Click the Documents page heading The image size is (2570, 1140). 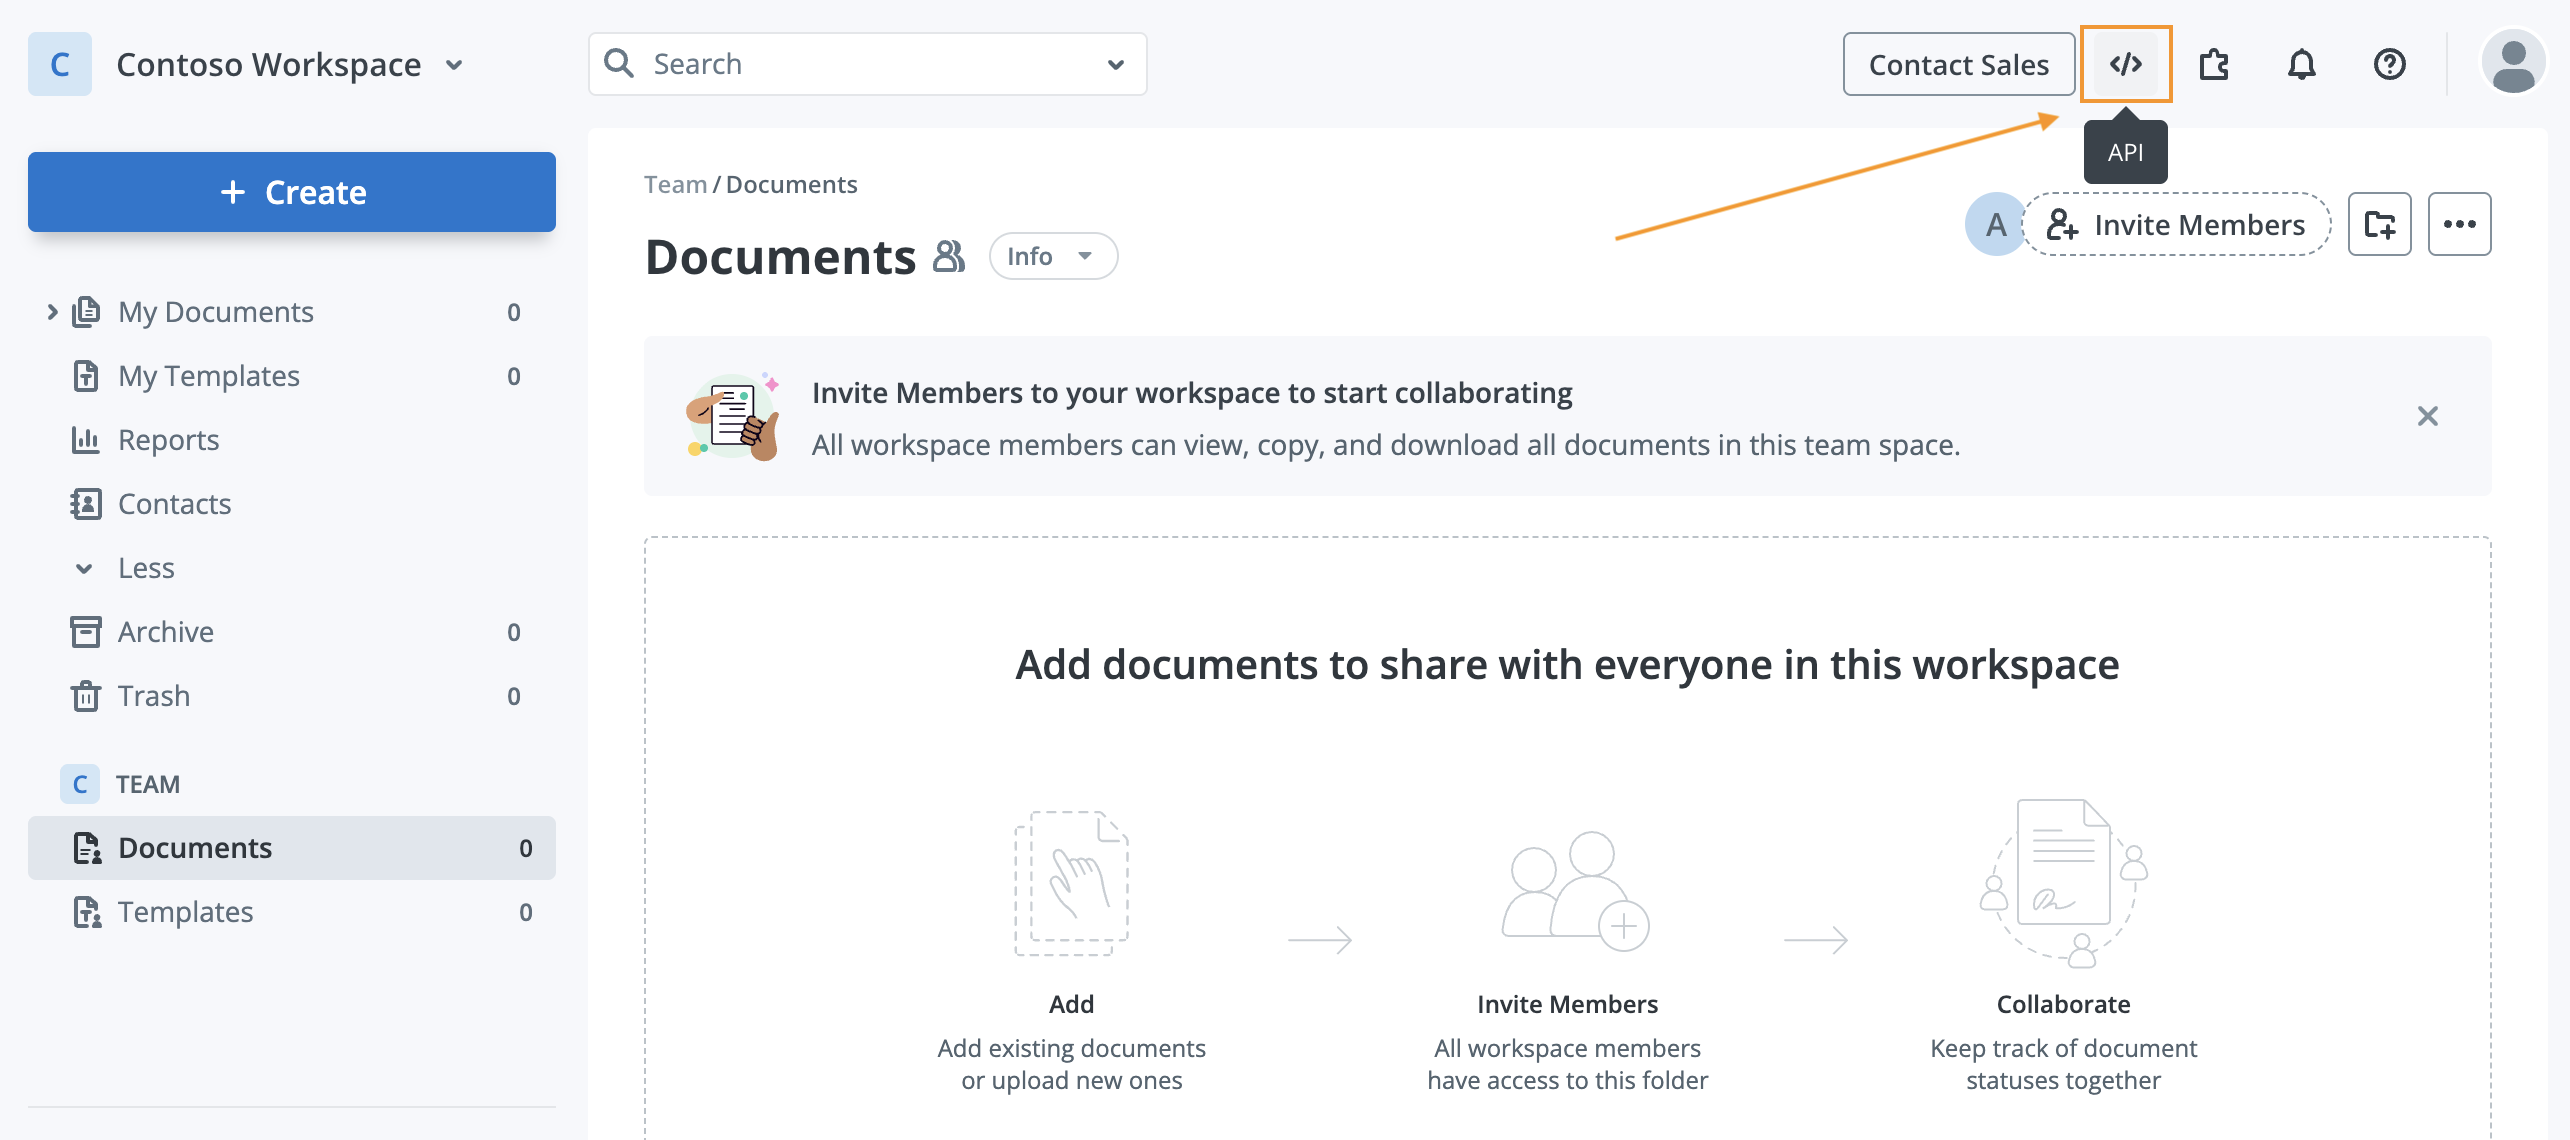(x=781, y=256)
